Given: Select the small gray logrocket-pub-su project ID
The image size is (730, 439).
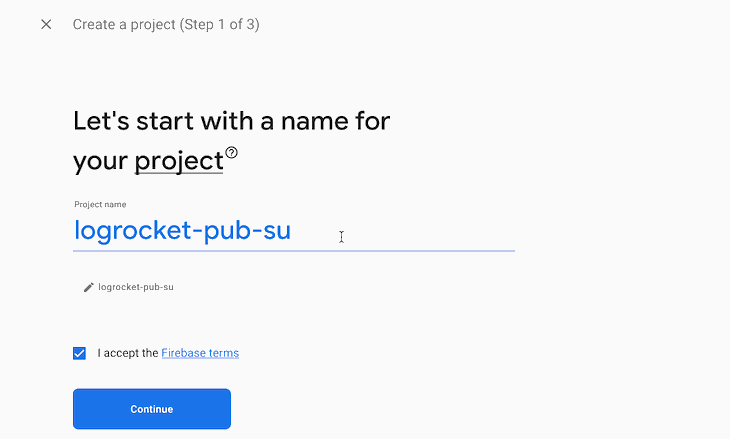Looking at the screenshot, I should tap(136, 287).
